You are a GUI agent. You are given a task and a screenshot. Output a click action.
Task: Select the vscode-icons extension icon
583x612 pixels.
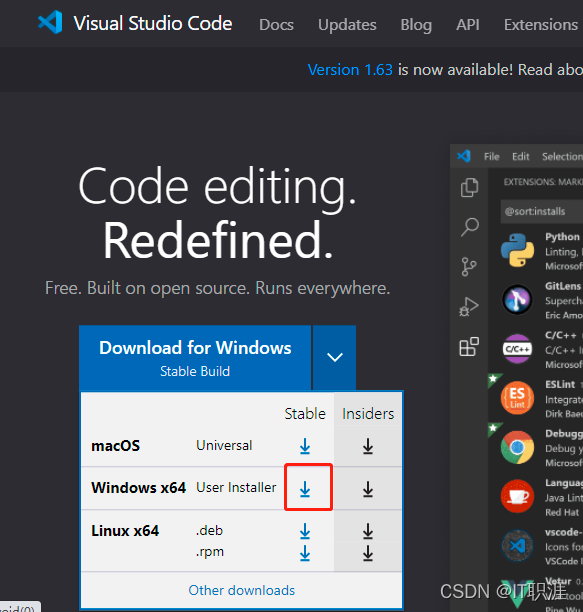click(517, 546)
